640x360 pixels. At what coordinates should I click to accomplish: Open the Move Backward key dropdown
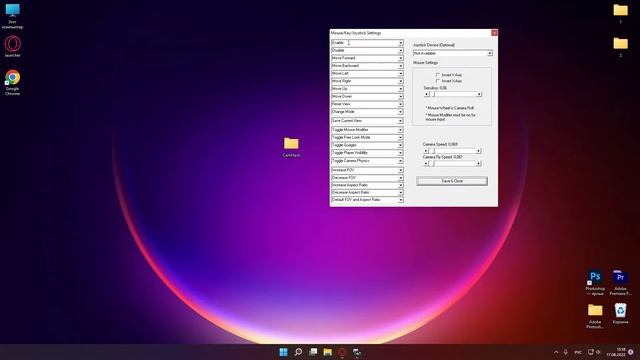coord(367,66)
